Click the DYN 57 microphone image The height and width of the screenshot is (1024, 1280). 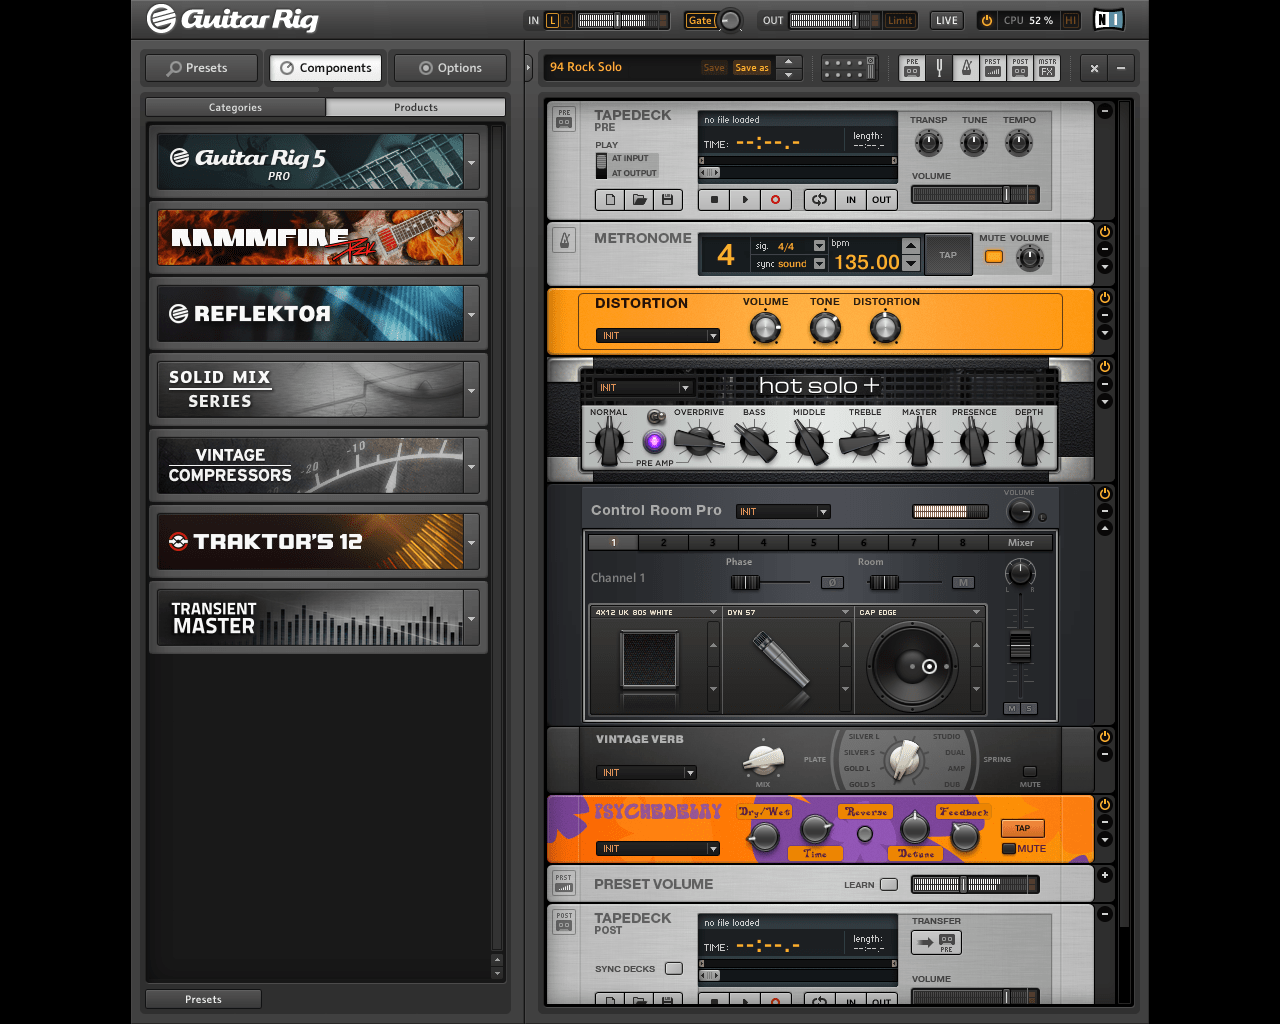pyautogui.click(x=781, y=660)
